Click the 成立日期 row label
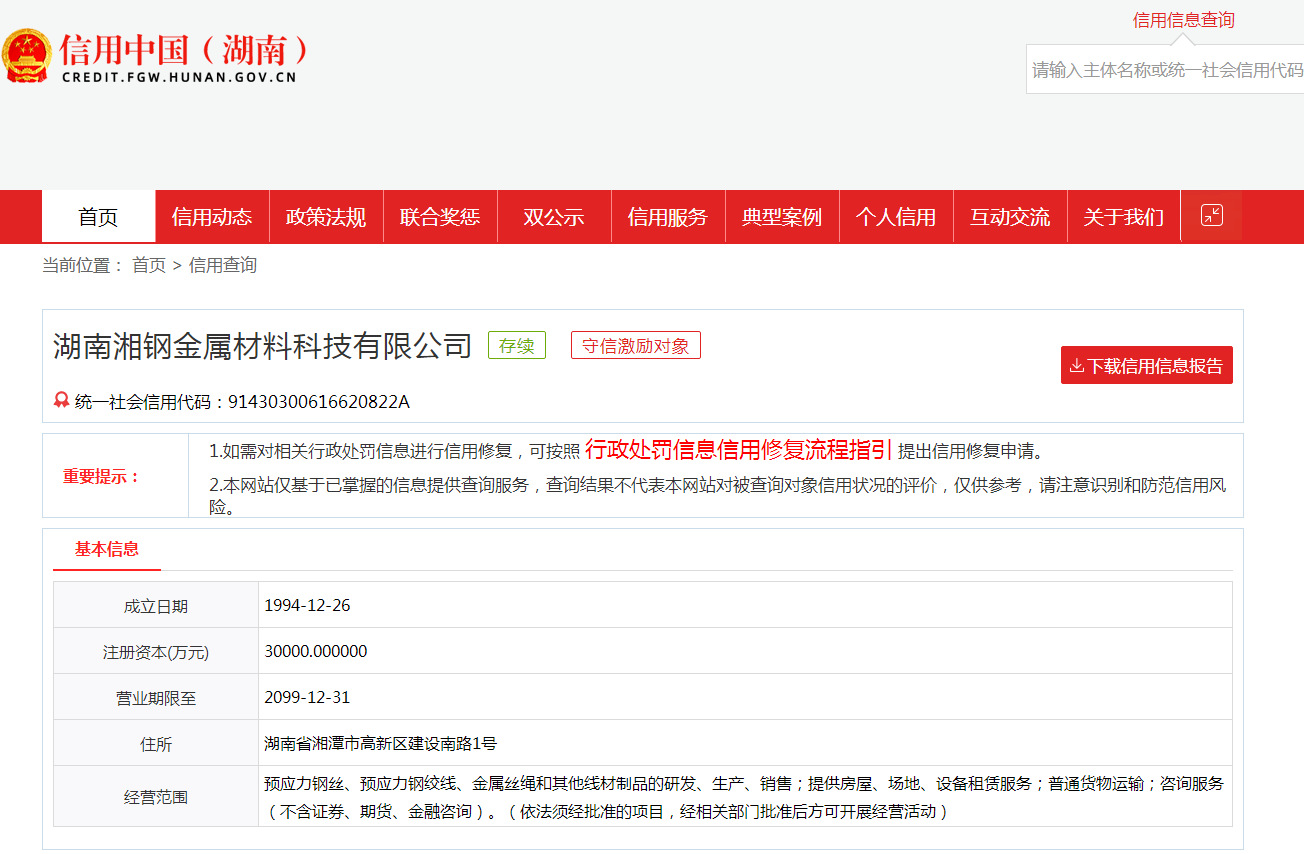1304x854 pixels. coord(156,606)
